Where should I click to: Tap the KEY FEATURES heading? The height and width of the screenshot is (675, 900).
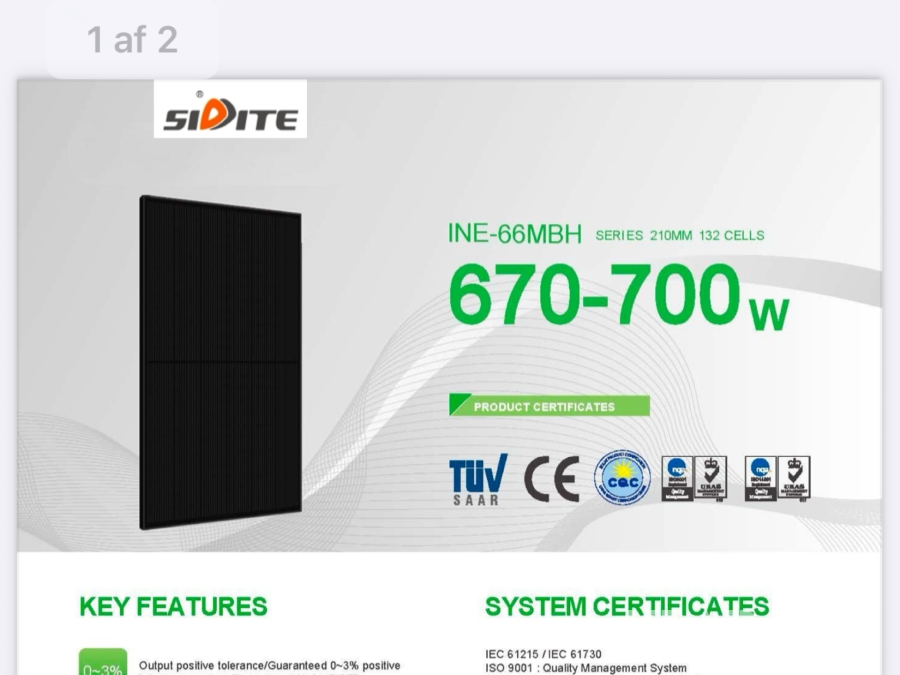[173, 607]
